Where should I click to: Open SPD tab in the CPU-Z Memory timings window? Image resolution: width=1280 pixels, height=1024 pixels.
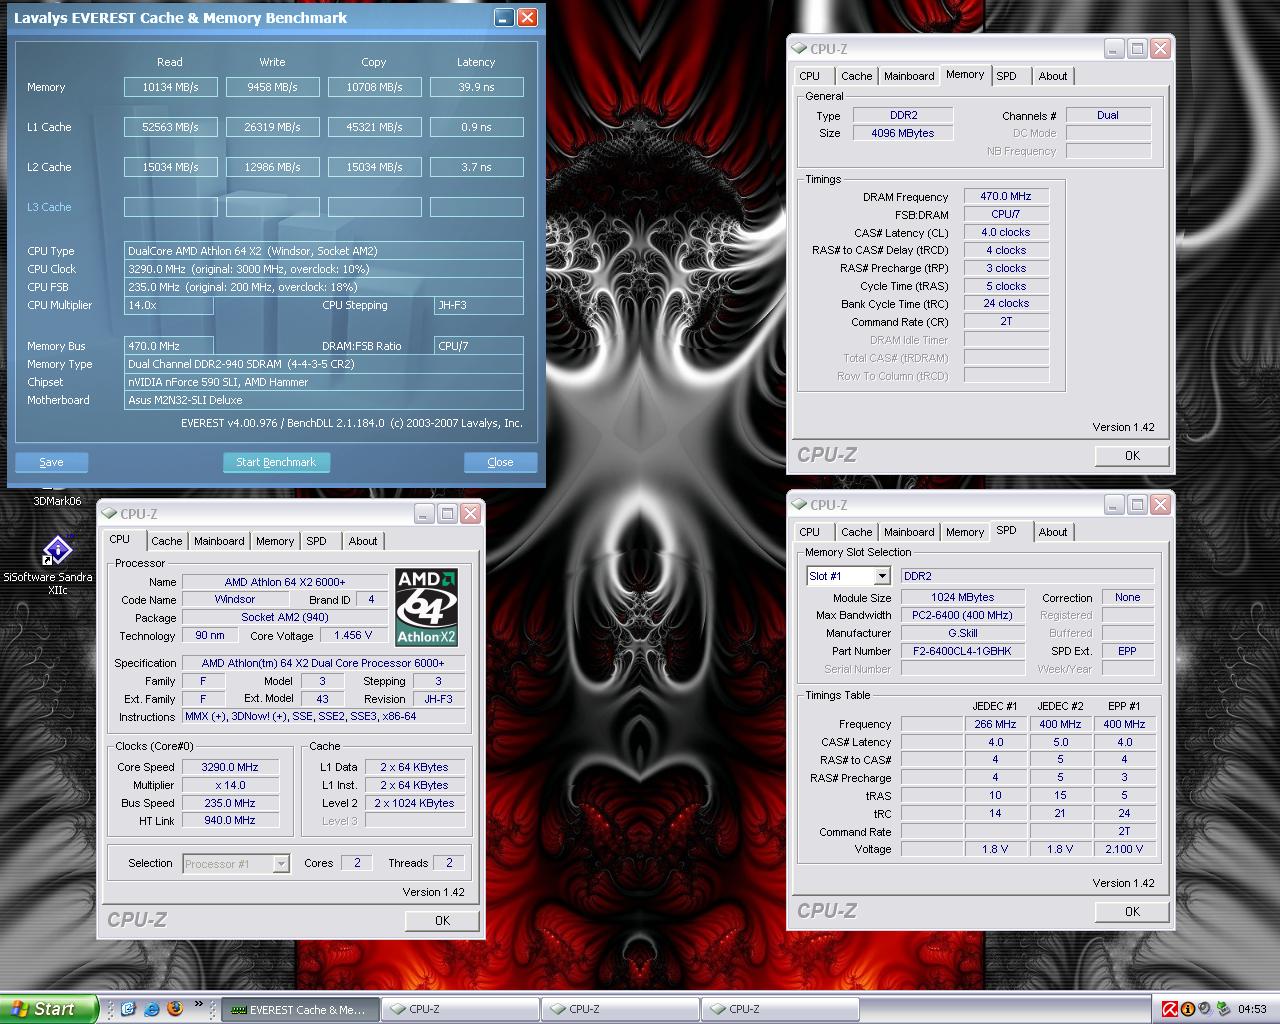[x=1007, y=76]
